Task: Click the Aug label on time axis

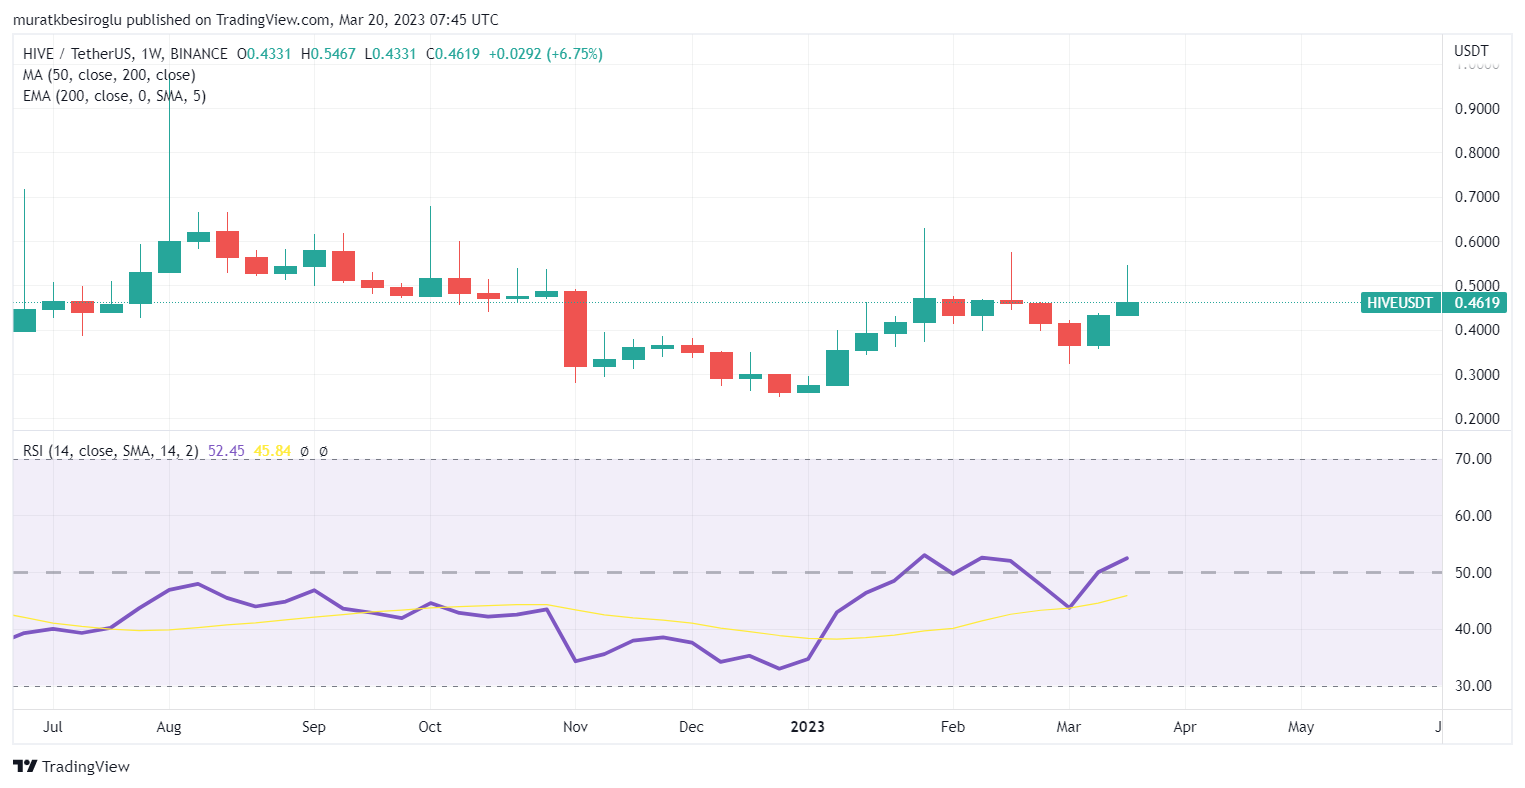Action: pyautogui.click(x=169, y=727)
